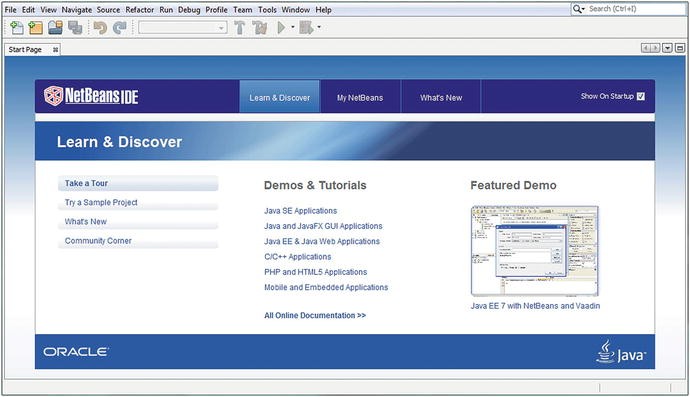Click the Java logo
This screenshot has height=397, width=690.
pyautogui.click(x=621, y=352)
